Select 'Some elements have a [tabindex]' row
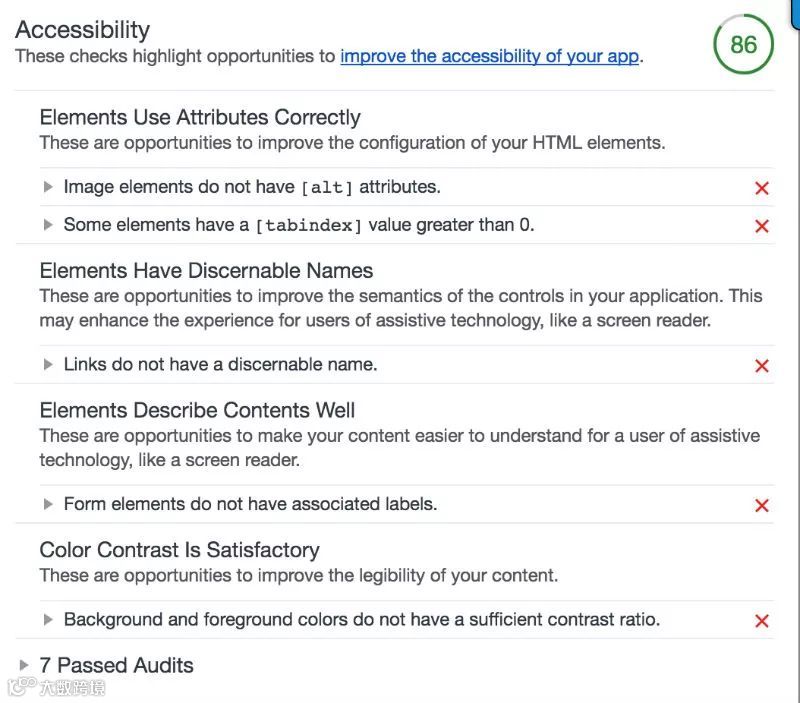Viewport: 800px width, 703px height. (299, 225)
